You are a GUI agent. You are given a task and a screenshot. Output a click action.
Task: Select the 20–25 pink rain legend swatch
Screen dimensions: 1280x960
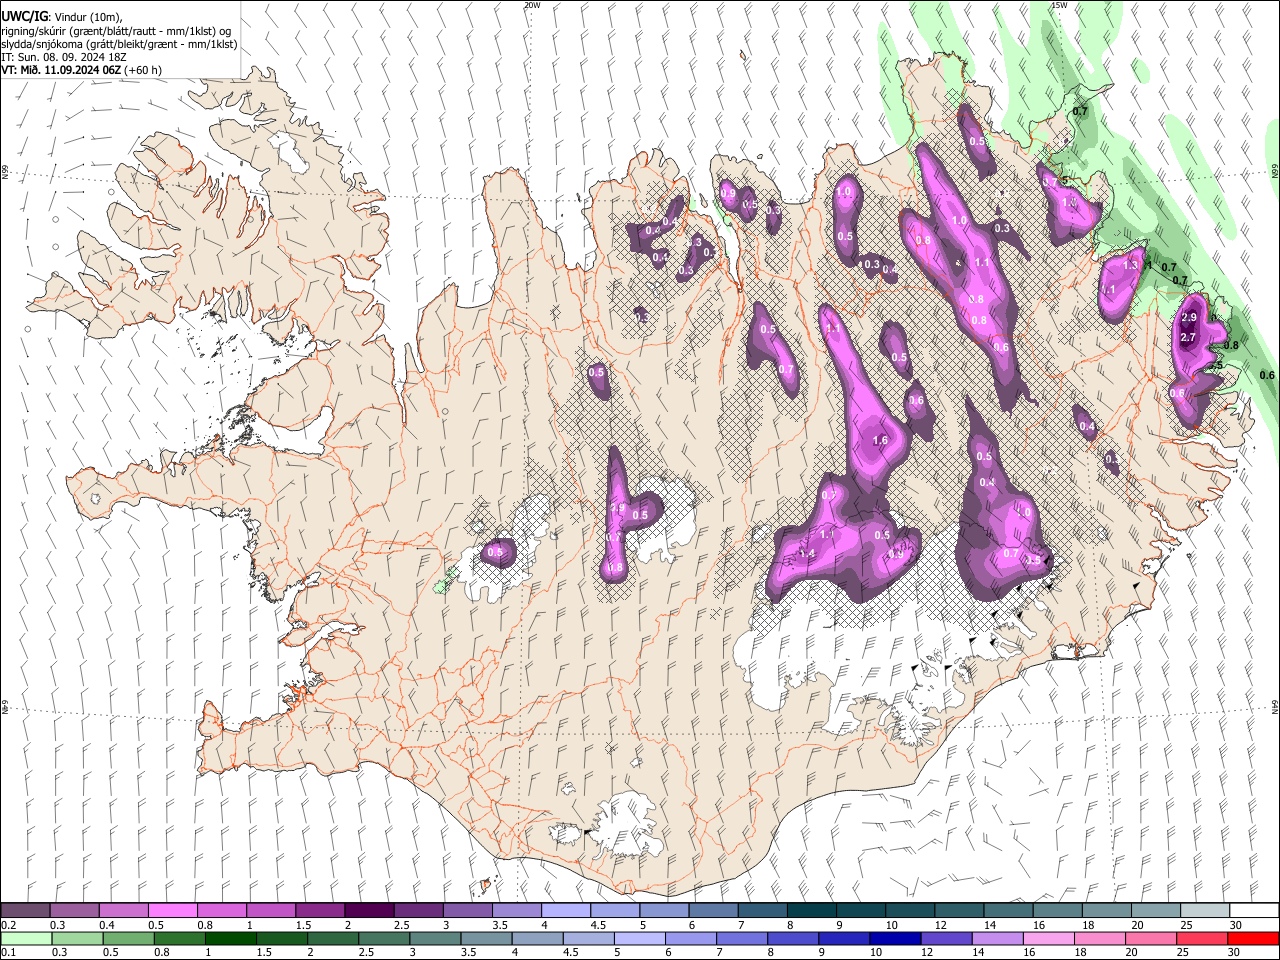point(1149,939)
